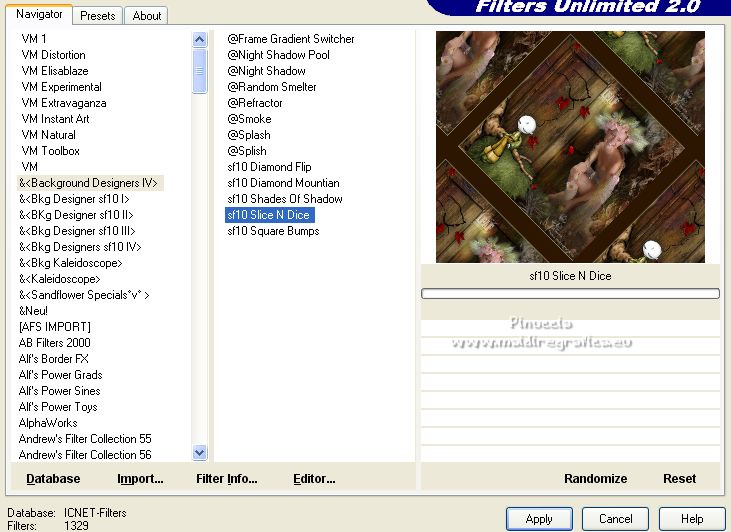Choose the @Night Shadow filter
This screenshot has width=731, height=532.
(x=266, y=71)
